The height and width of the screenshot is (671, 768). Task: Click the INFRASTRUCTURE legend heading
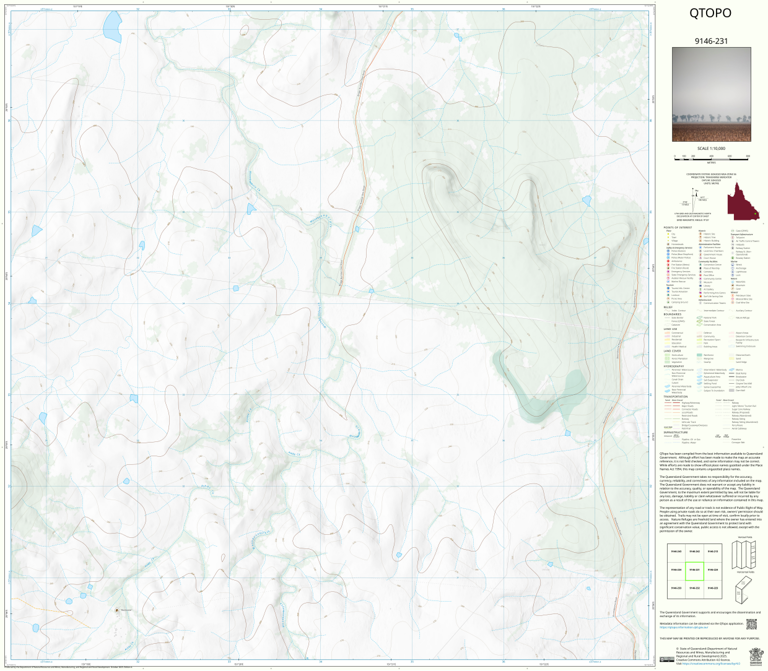[675, 432]
